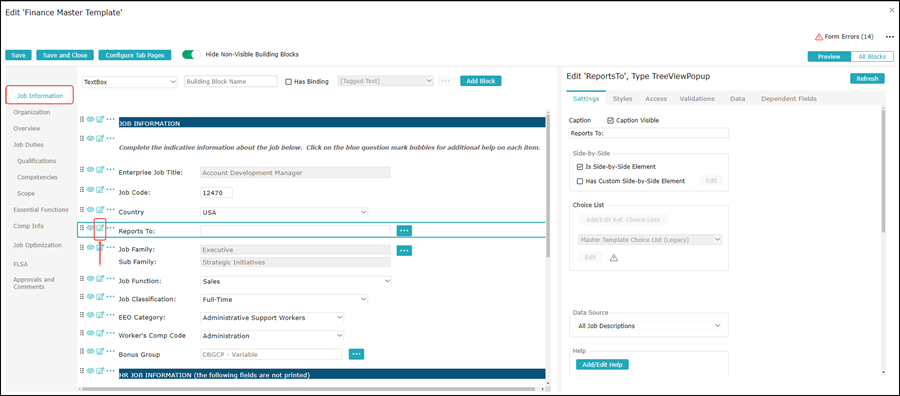
Task: Click the Form Errors warning icon
Action: pyautogui.click(x=818, y=37)
